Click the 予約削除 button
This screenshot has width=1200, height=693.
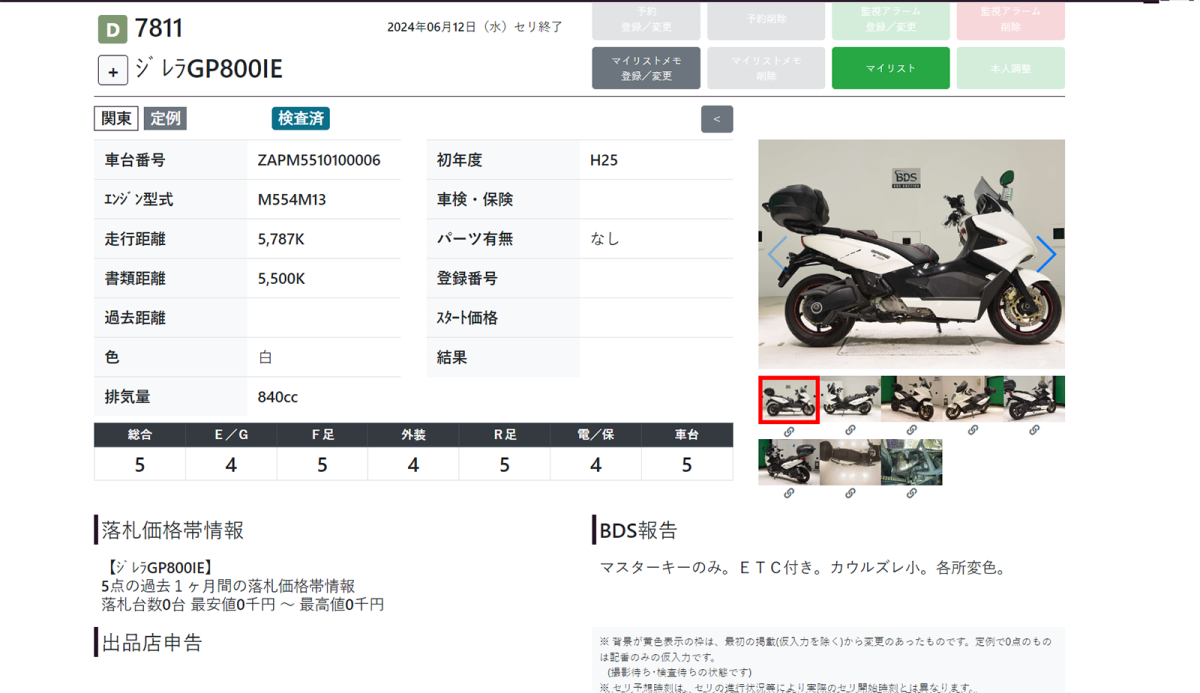click(766, 19)
